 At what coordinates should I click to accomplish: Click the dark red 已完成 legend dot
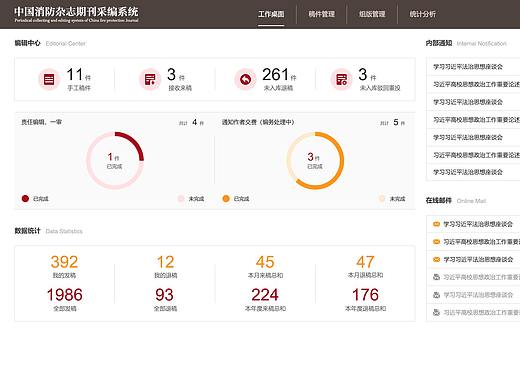[25, 199]
